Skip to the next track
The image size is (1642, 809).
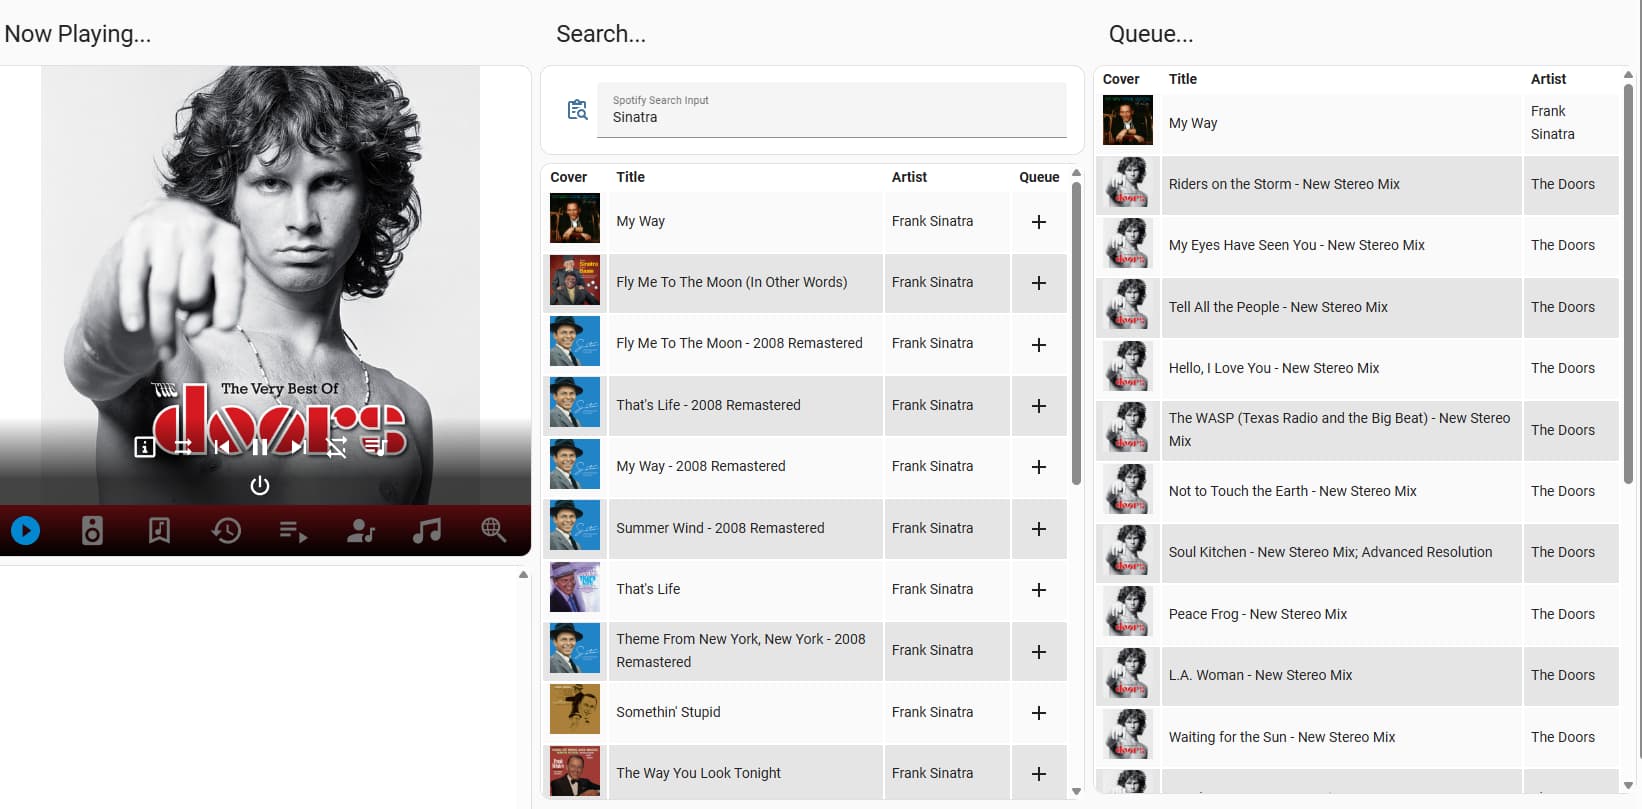click(x=298, y=447)
